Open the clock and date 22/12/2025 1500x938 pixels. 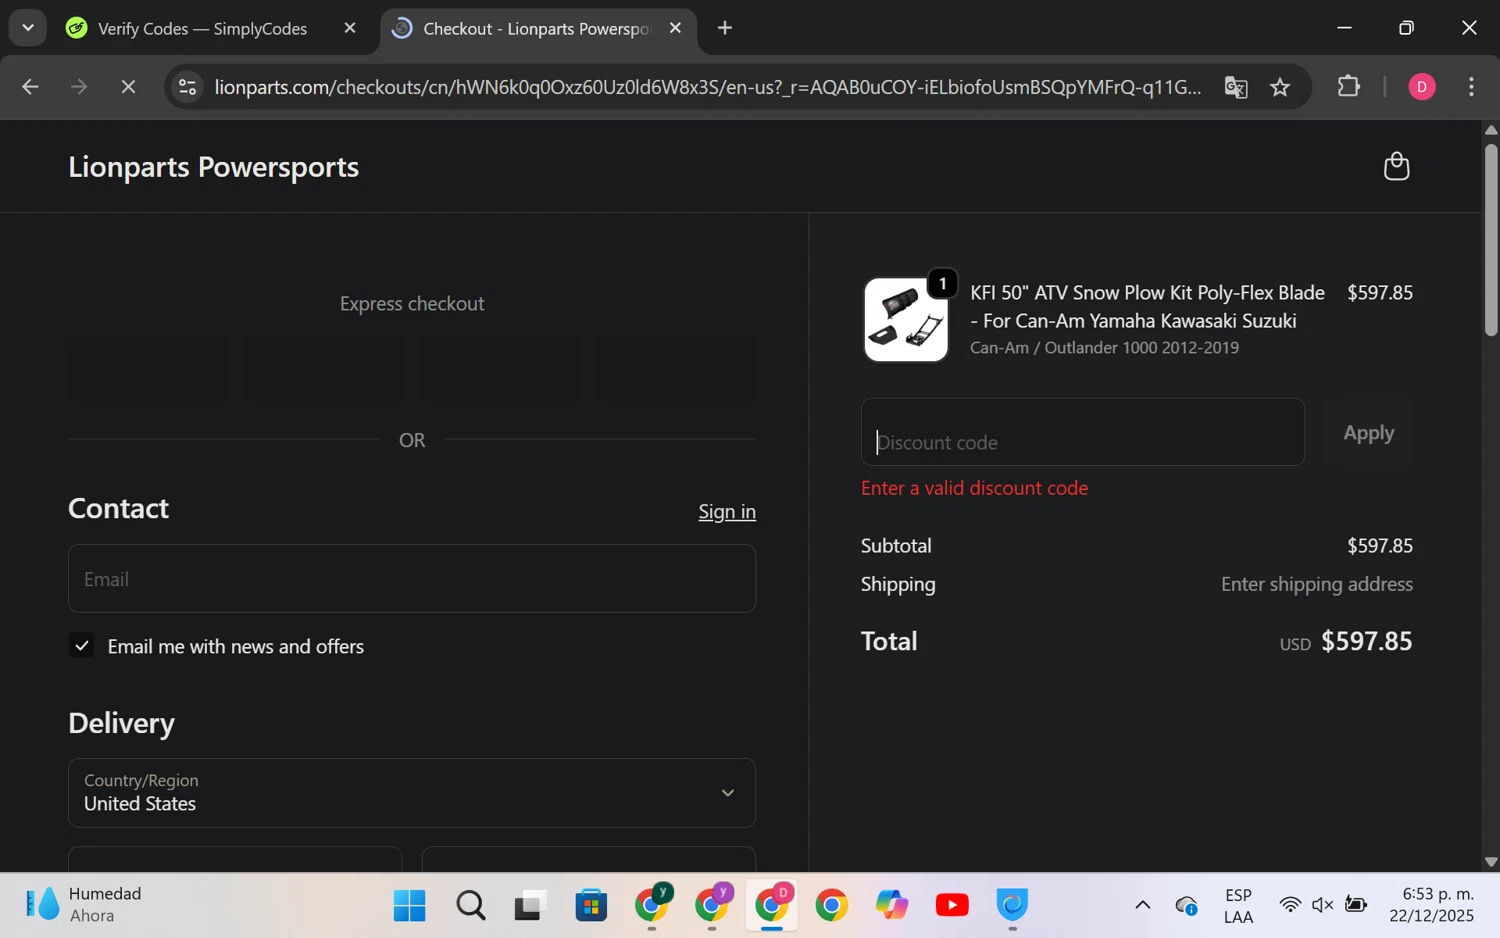(1431, 905)
